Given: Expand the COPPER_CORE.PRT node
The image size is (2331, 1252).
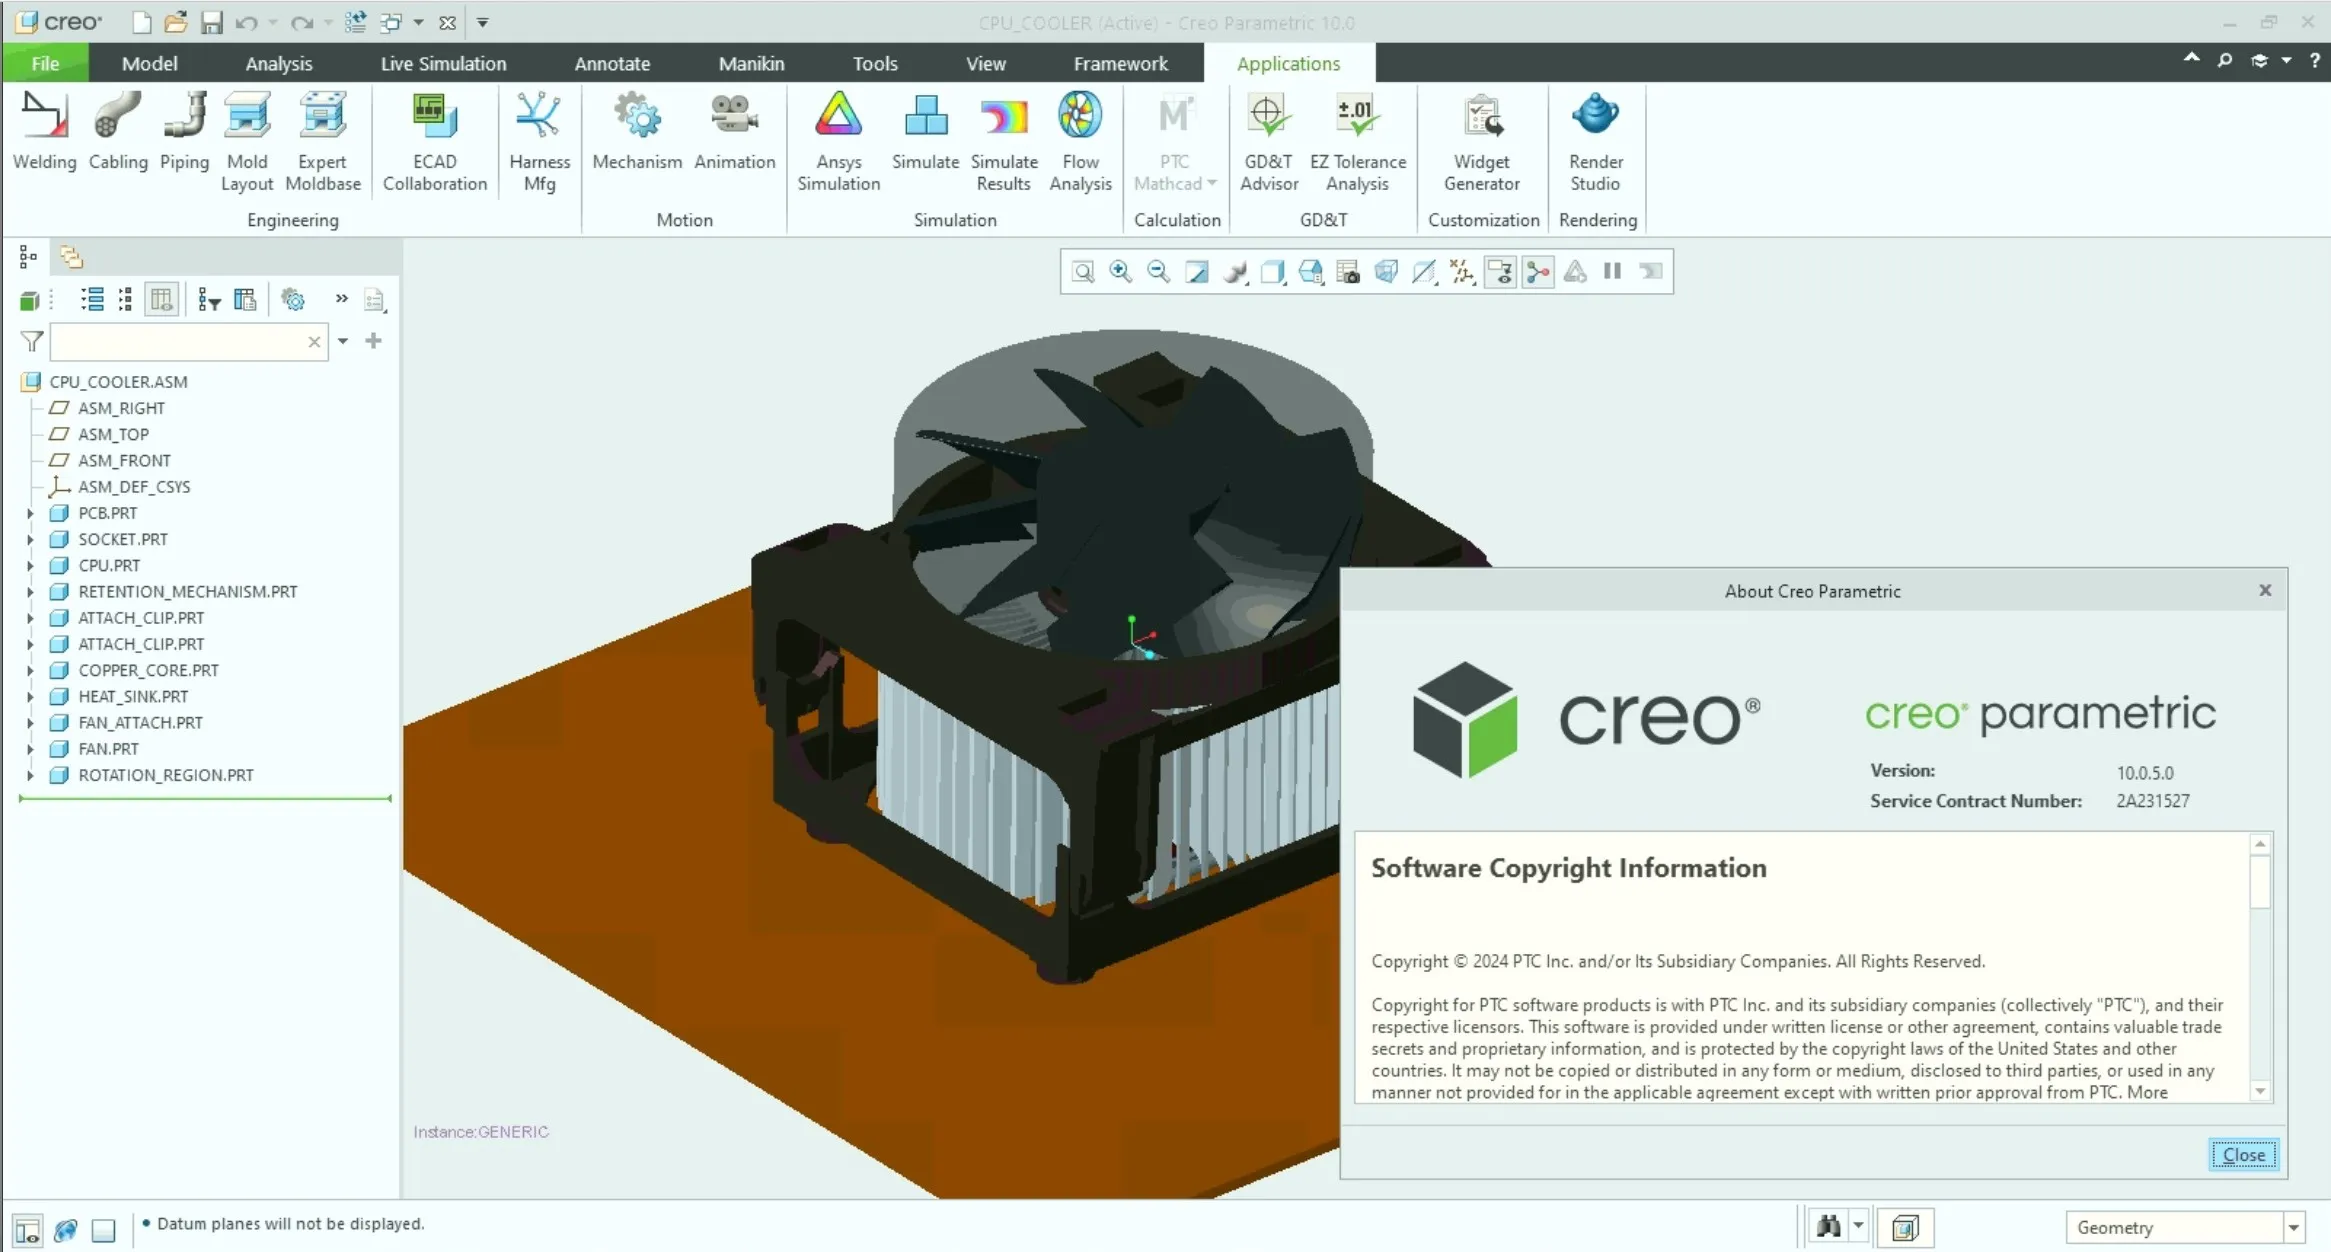Looking at the screenshot, I should [30, 670].
